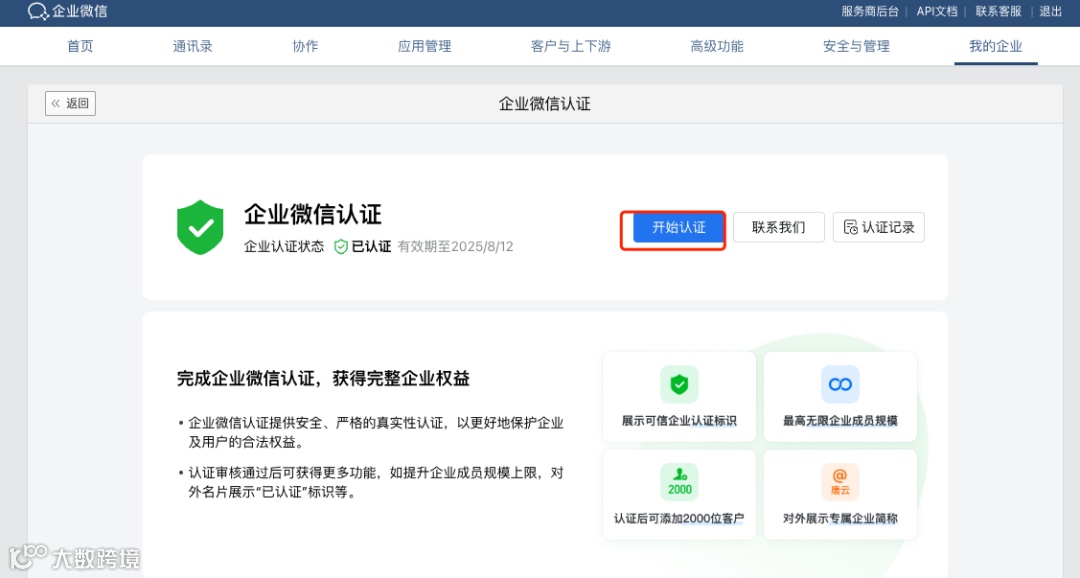Viewport: 1080px width, 578px height.
Task: Switch to the 通讯录 tab
Action: 193,46
